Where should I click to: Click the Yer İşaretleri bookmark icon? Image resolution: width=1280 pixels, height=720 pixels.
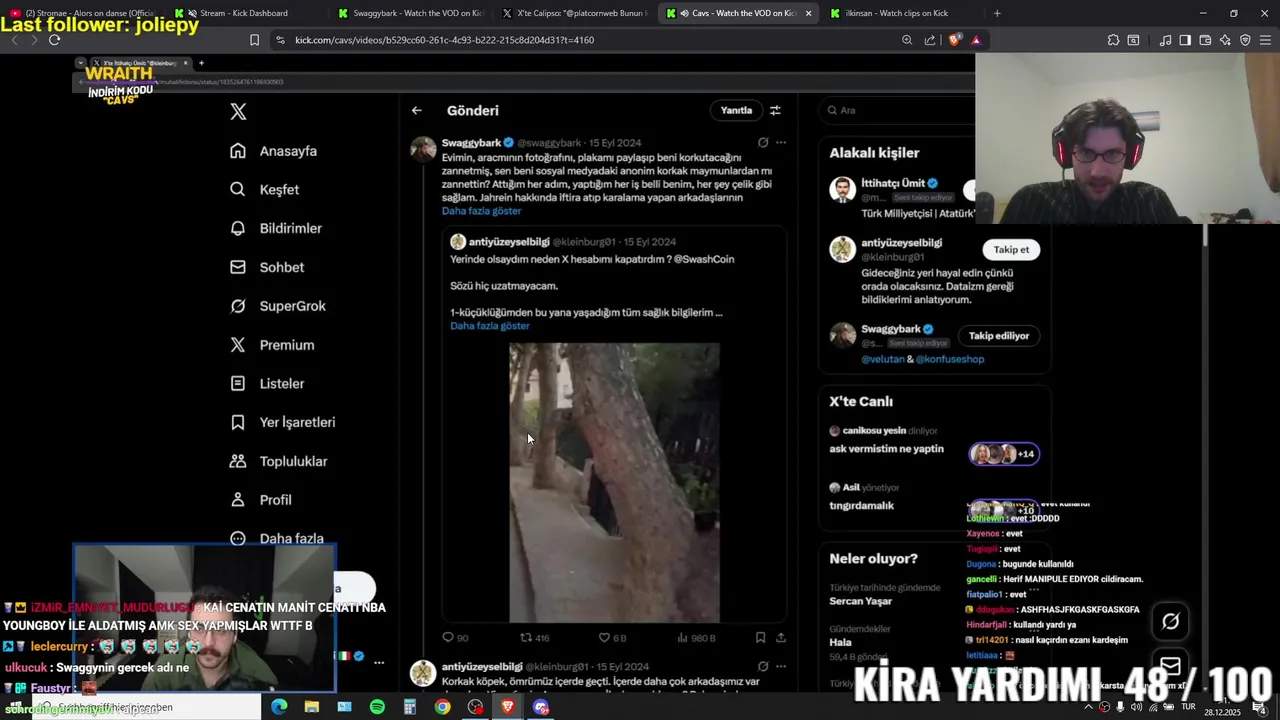pos(238,422)
